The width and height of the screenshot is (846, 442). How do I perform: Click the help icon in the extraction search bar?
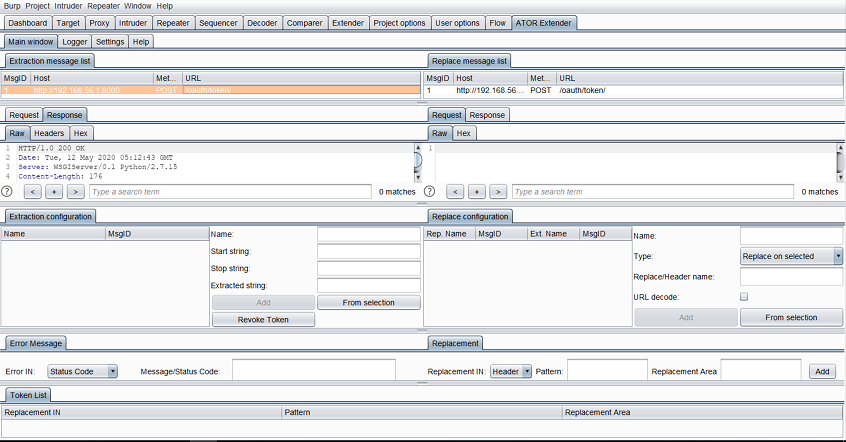pos(8,191)
